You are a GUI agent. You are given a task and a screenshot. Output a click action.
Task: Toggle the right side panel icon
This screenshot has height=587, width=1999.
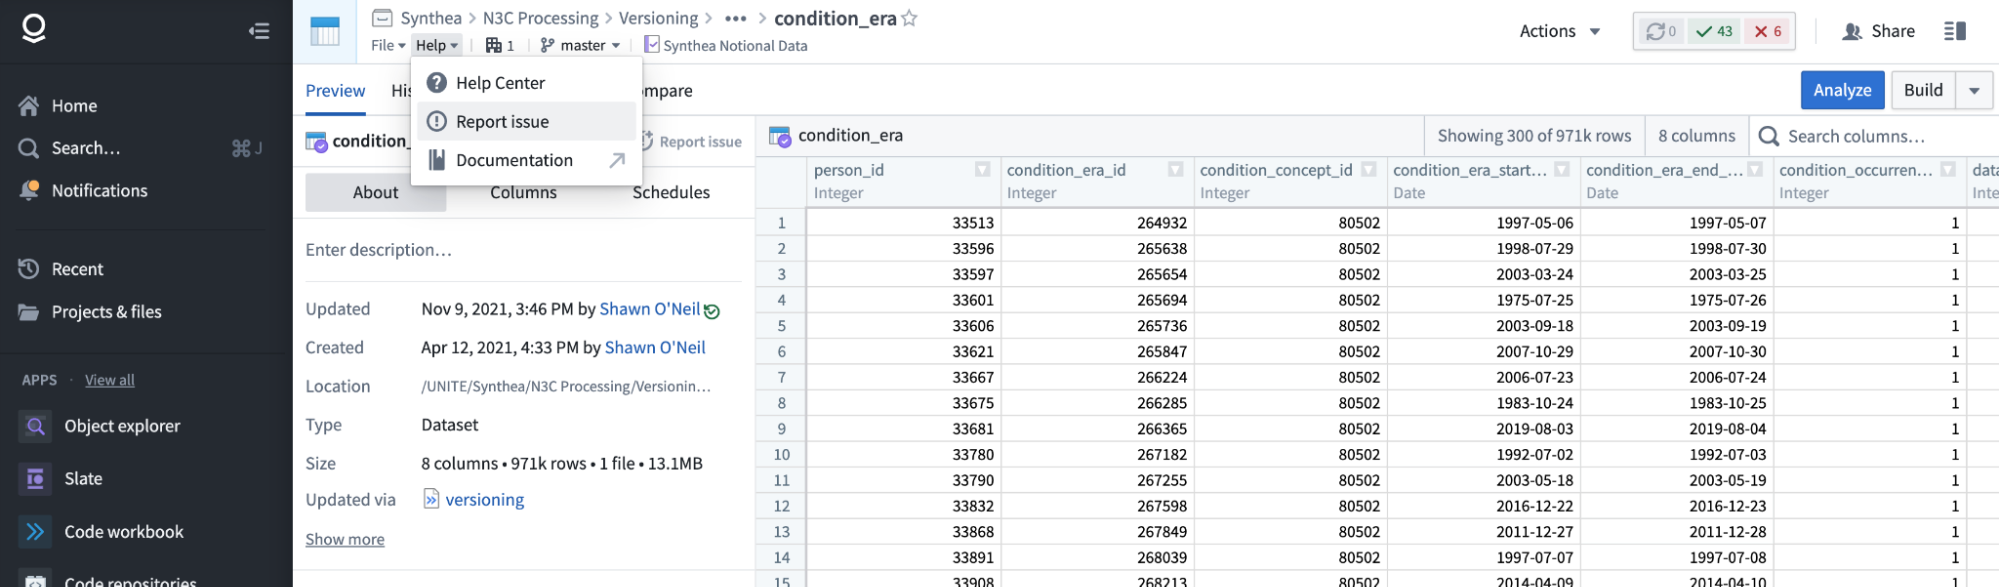tap(1954, 31)
